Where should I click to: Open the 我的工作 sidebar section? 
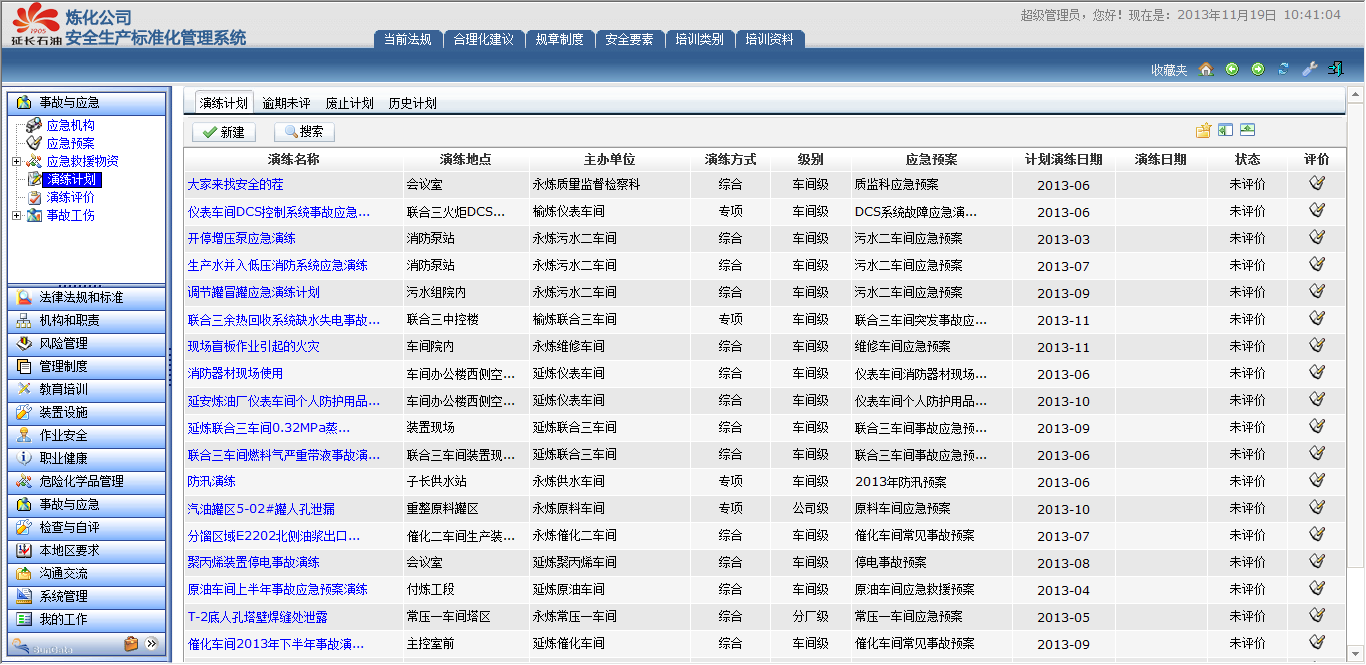(x=87, y=620)
